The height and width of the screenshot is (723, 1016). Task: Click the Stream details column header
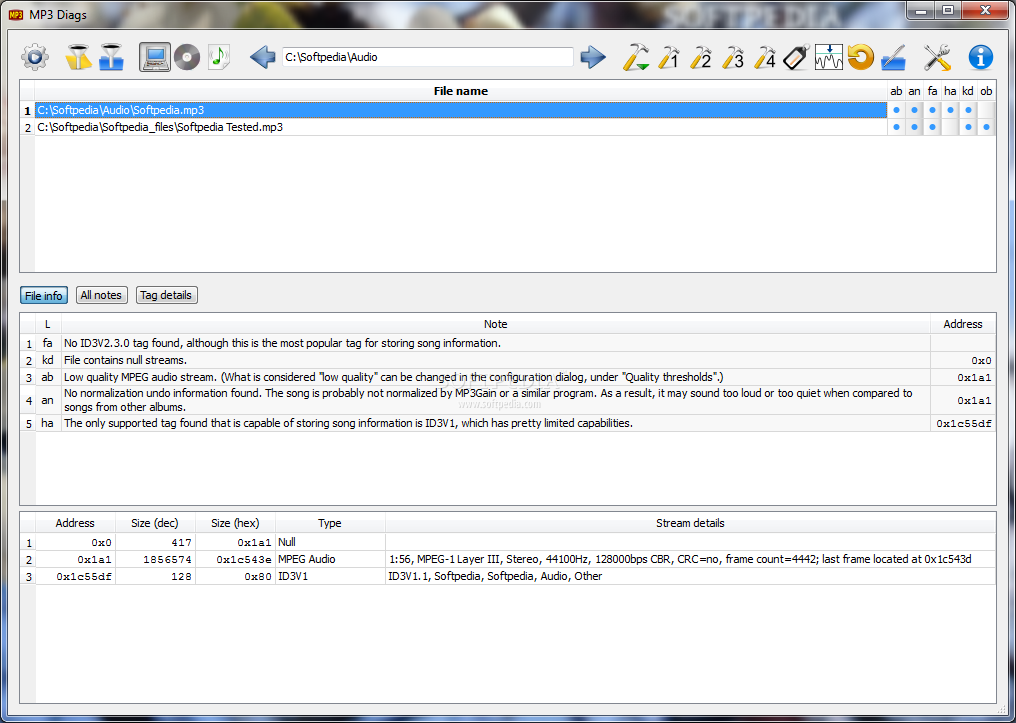[690, 523]
